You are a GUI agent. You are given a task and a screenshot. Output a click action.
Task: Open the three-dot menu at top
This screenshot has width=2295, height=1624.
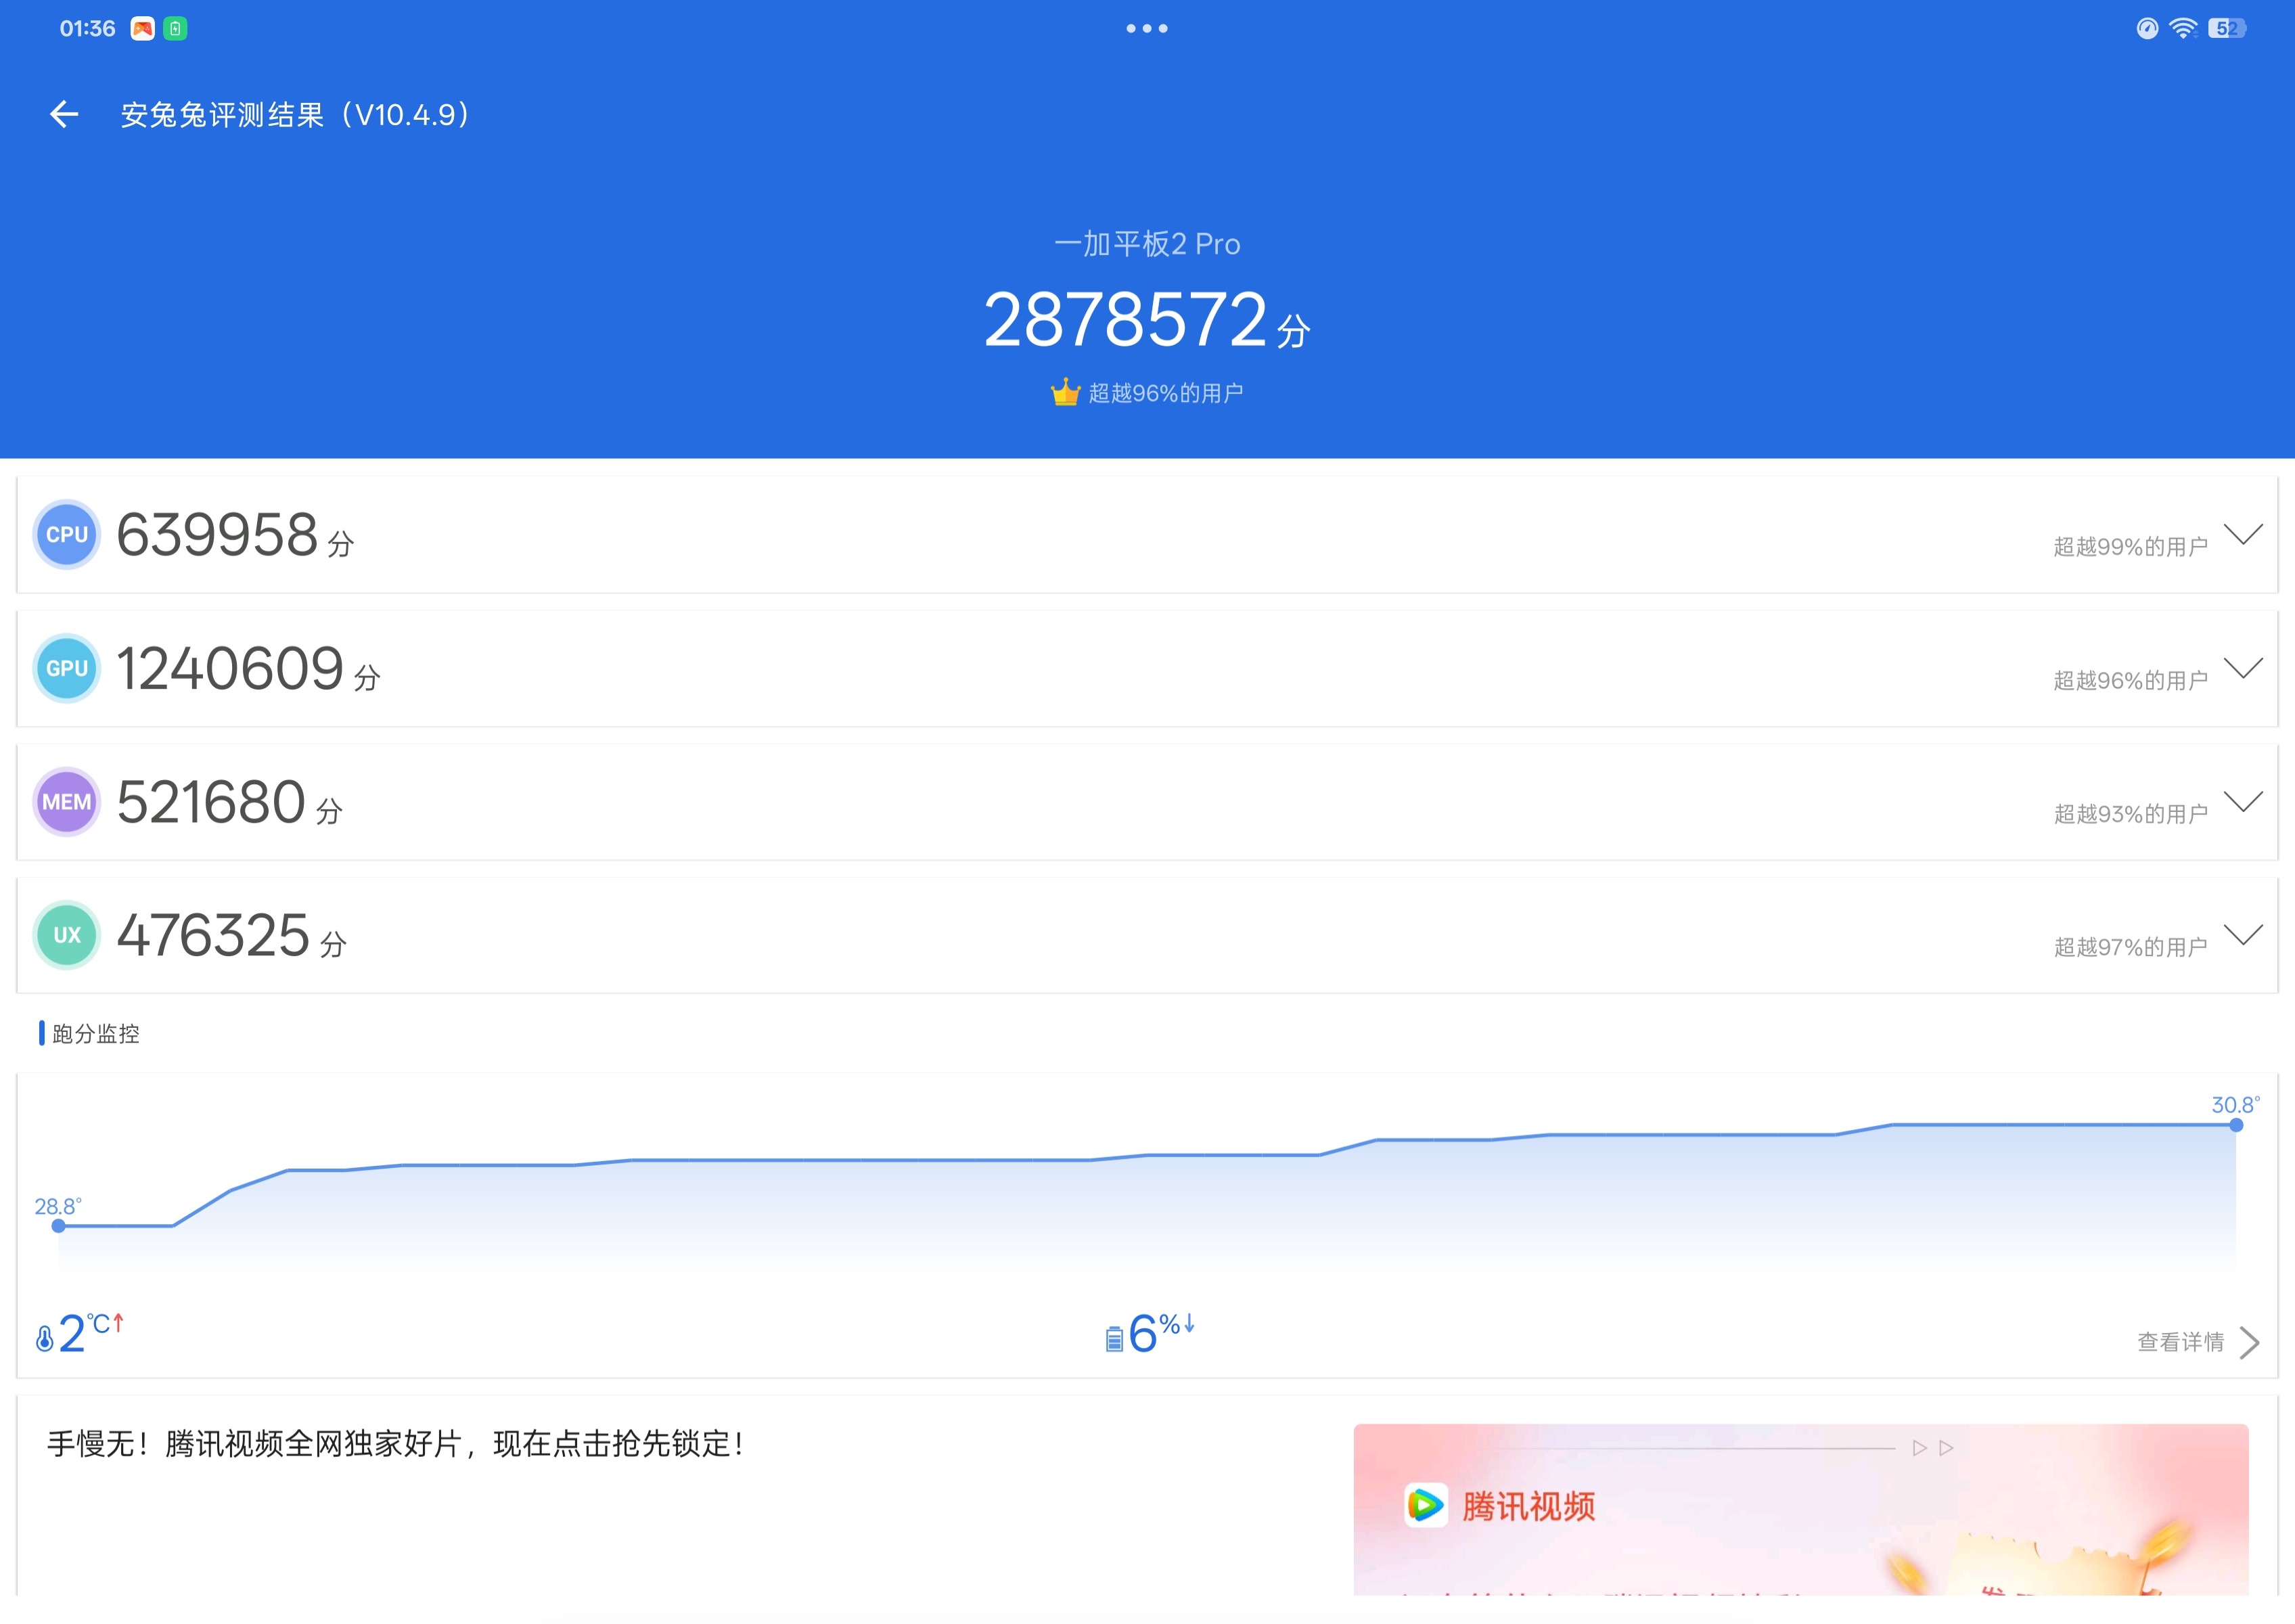click(1147, 28)
